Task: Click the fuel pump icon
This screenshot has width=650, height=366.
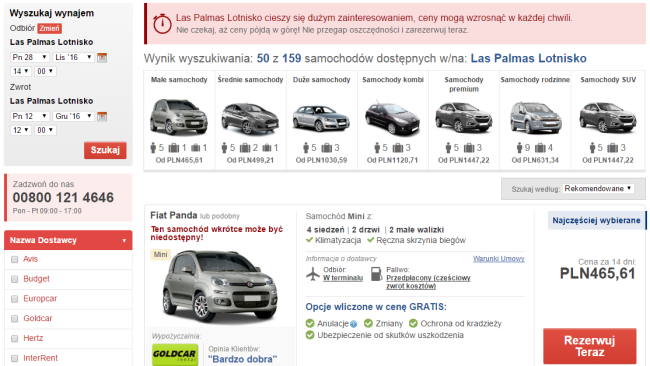Action: click(x=376, y=274)
